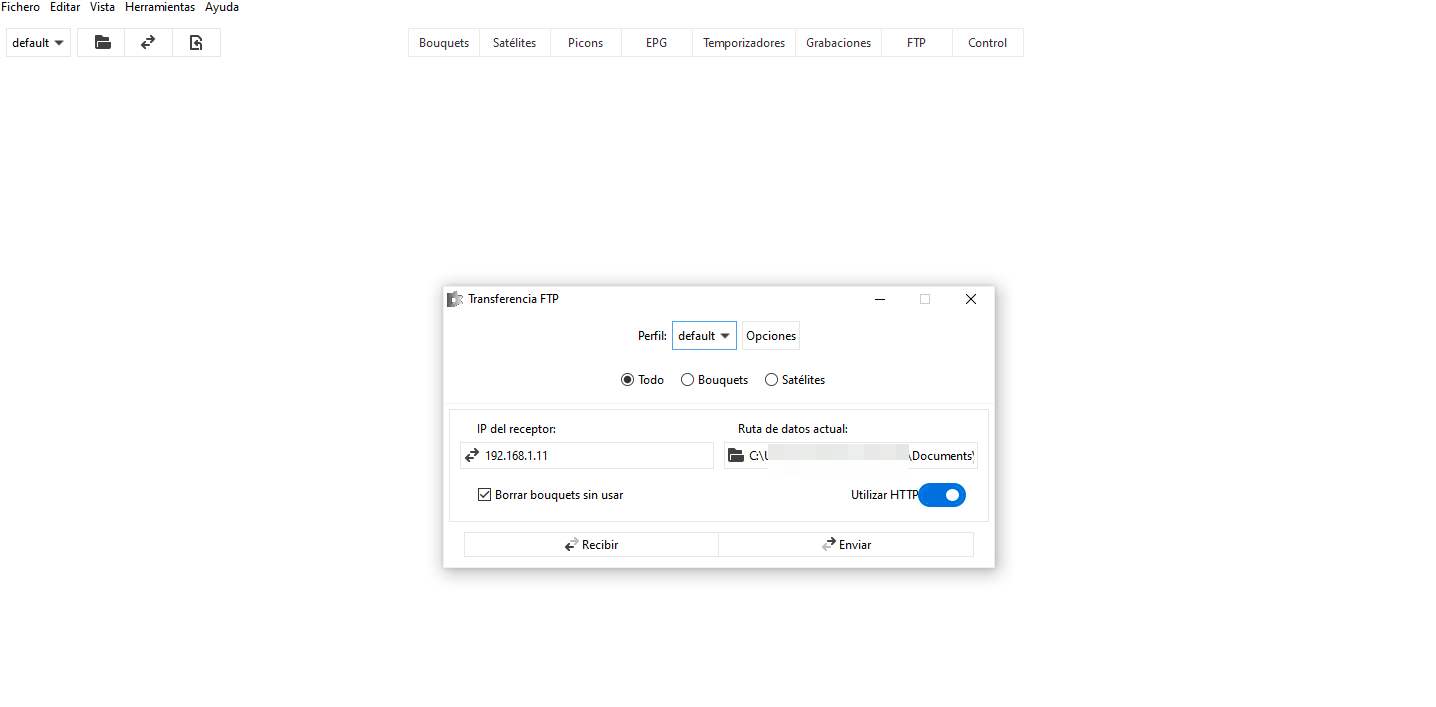The image size is (1436, 707).
Task: Choose the Satélites radio option
Action: 771,380
